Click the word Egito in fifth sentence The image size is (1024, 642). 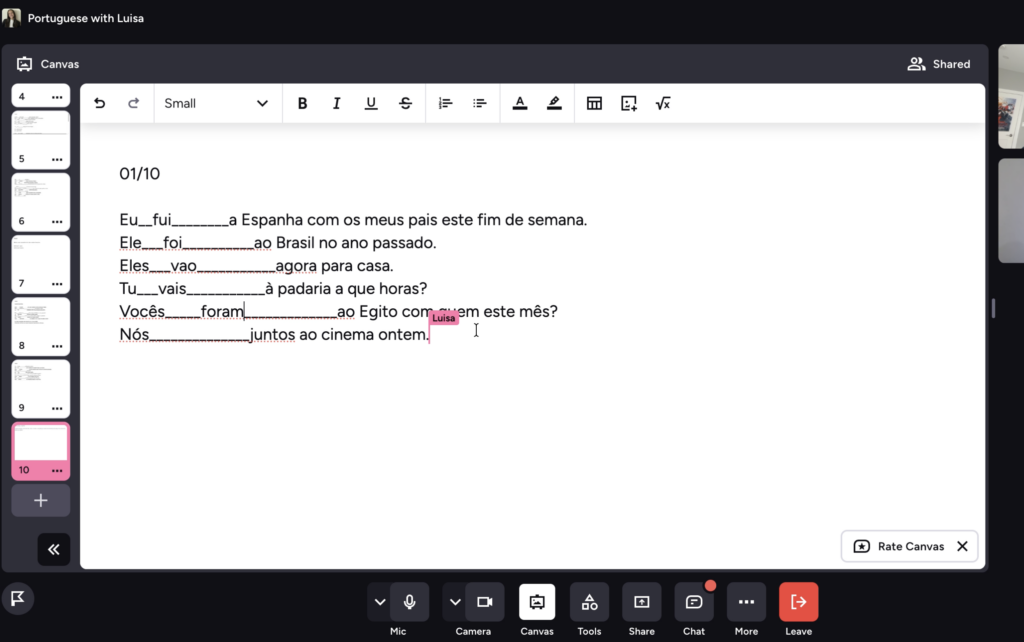(378, 312)
